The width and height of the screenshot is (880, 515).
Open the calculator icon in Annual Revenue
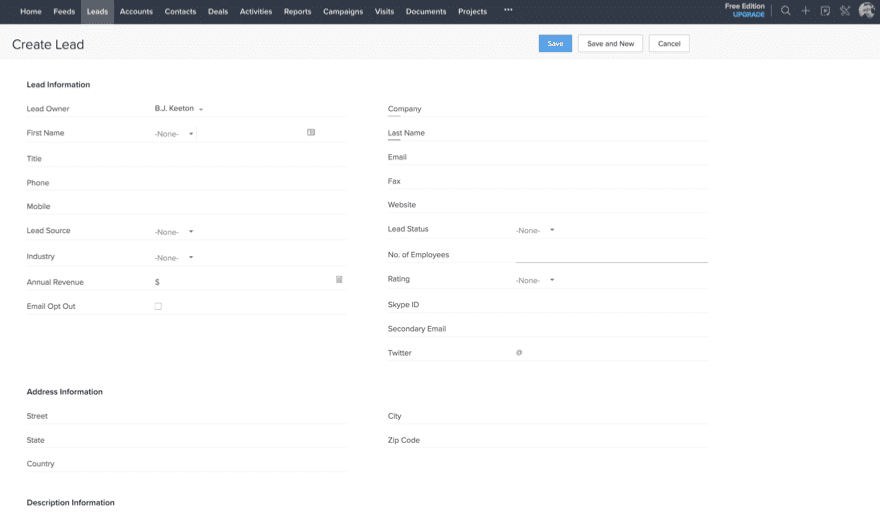coord(339,280)
